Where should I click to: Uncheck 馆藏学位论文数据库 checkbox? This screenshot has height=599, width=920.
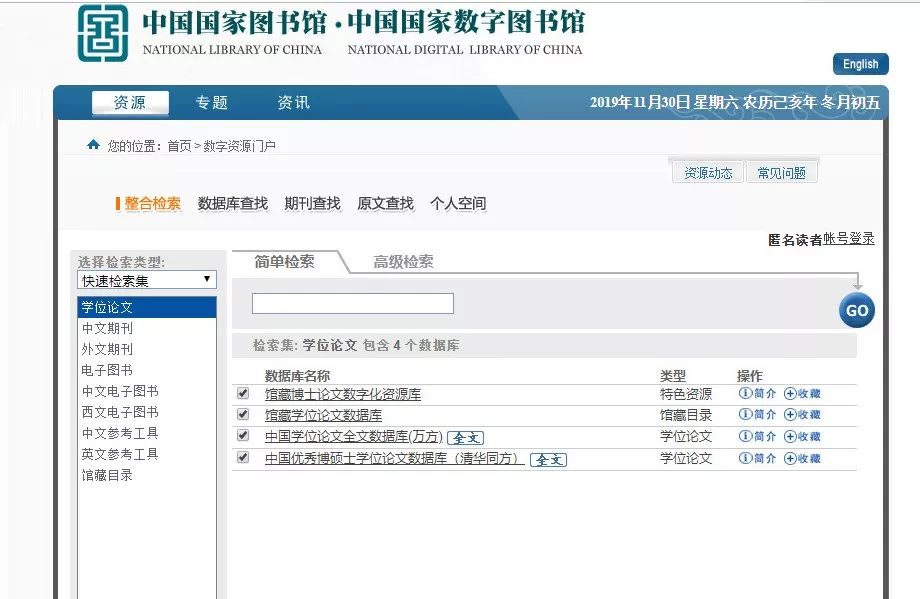click(x=243, y=414)
